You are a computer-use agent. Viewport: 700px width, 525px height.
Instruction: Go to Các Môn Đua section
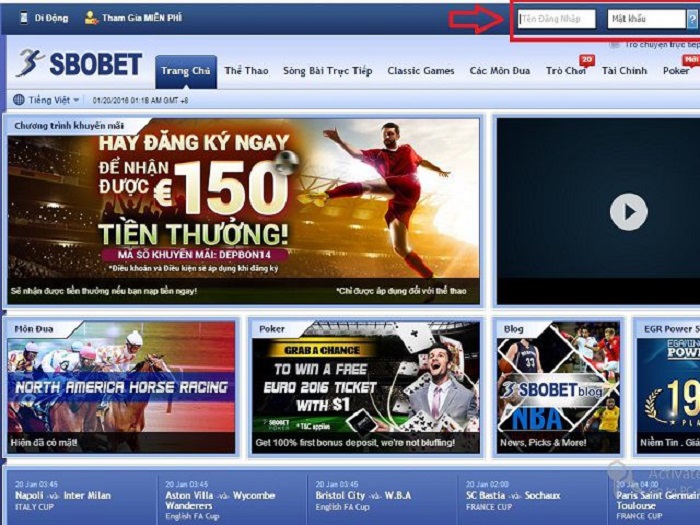click(x=499, y=71)
